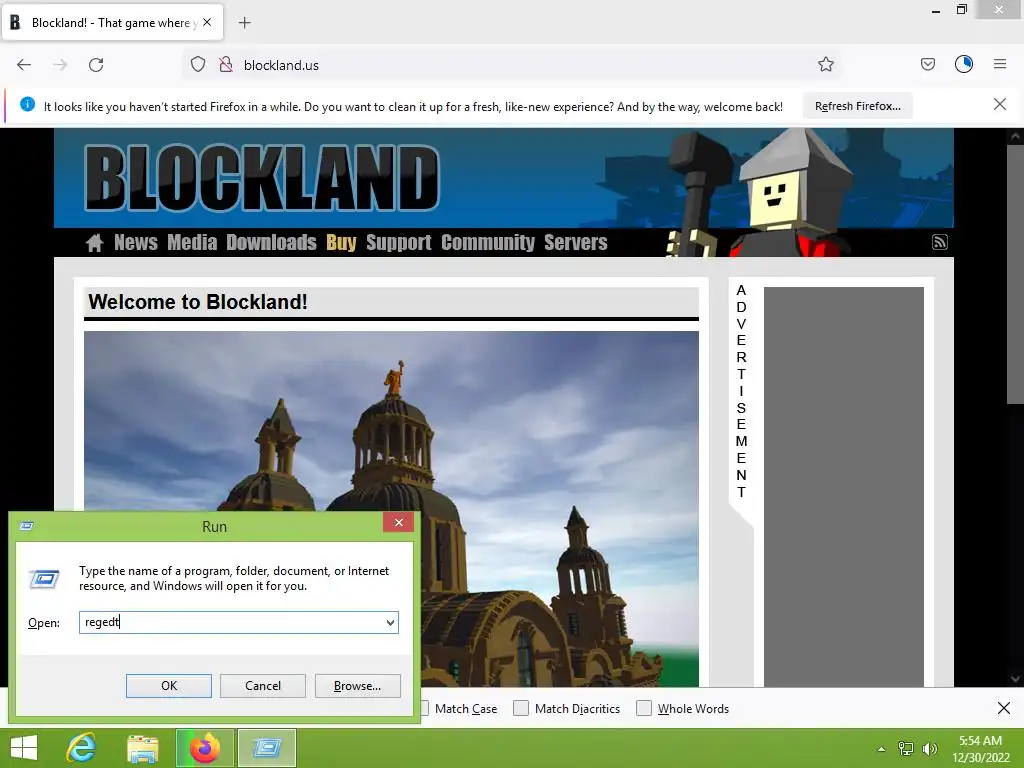Open the Firefox hamburger menu

1000,64
